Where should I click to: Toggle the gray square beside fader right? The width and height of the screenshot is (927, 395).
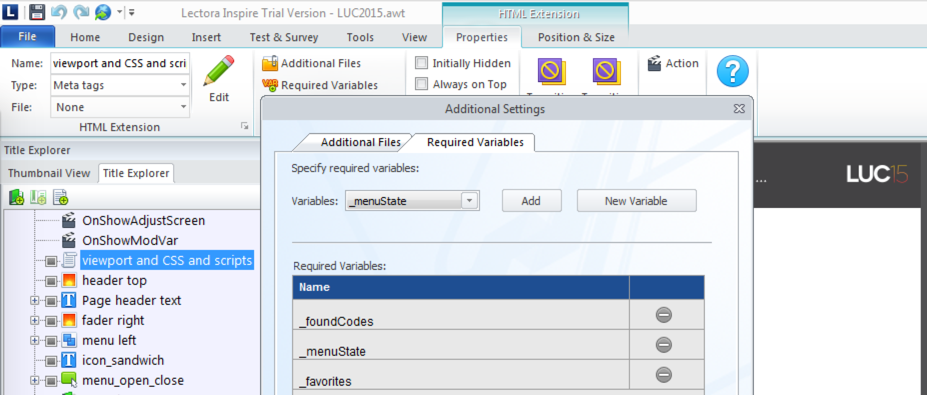click(x=51, y=321)
